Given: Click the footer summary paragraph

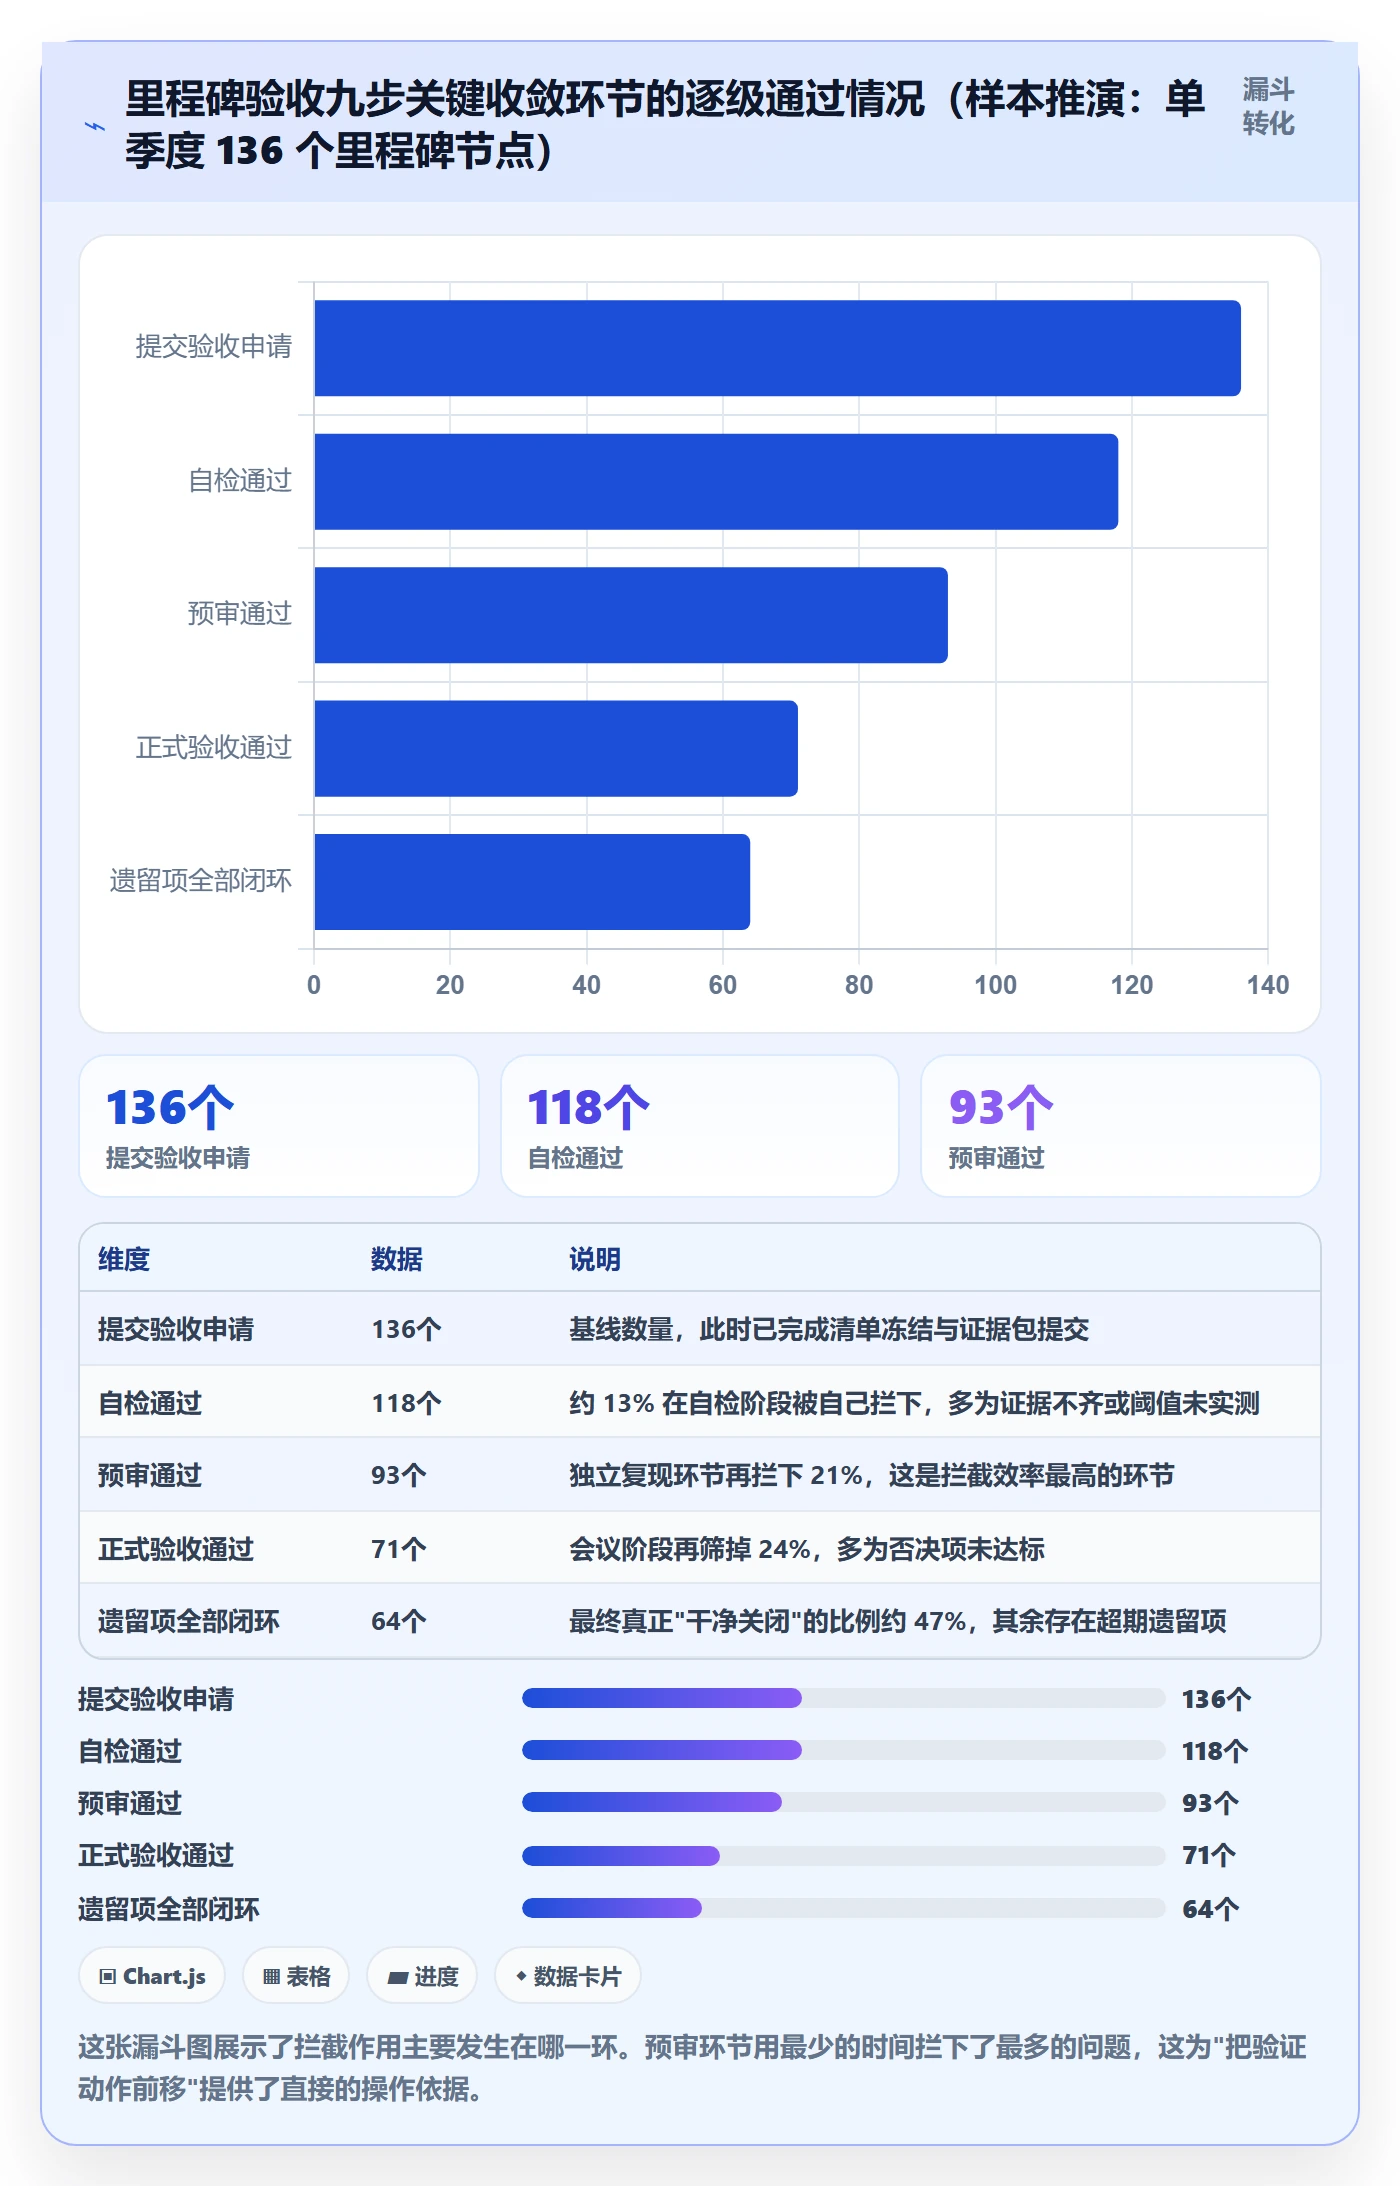Looking at the screenshot, I should click(692, 2068).
